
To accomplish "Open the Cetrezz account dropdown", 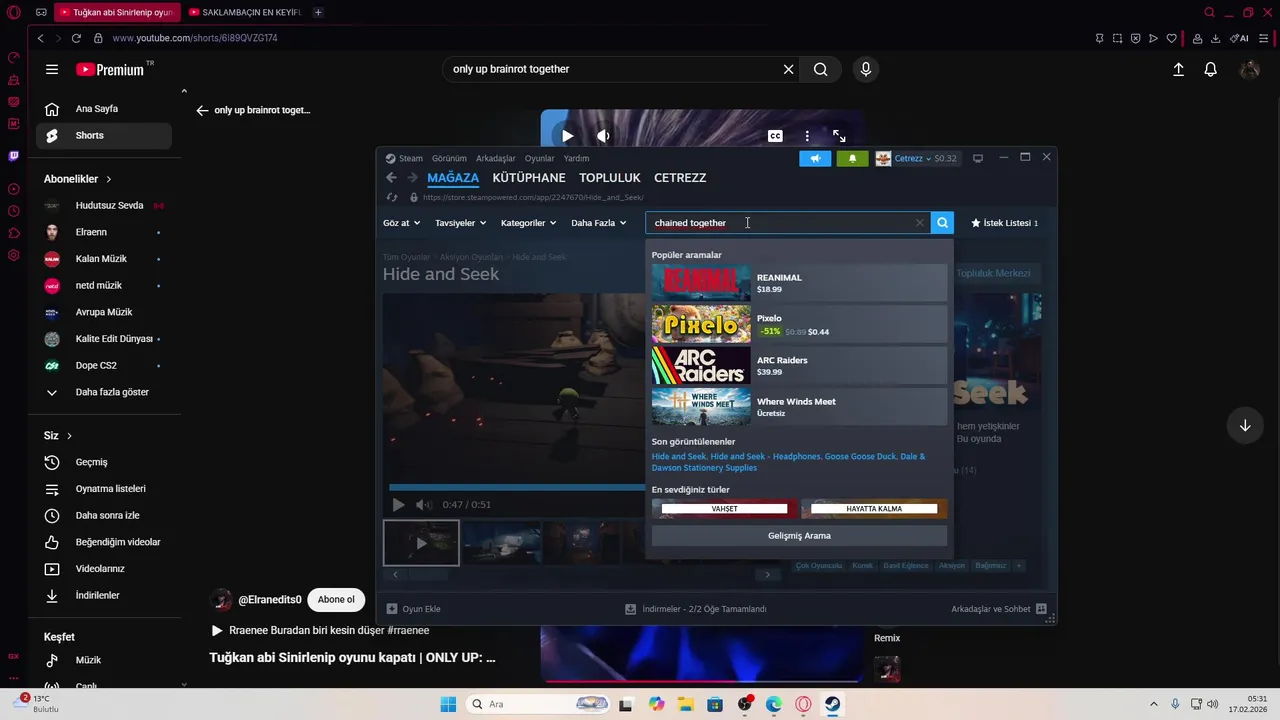I will coord(916,158).
